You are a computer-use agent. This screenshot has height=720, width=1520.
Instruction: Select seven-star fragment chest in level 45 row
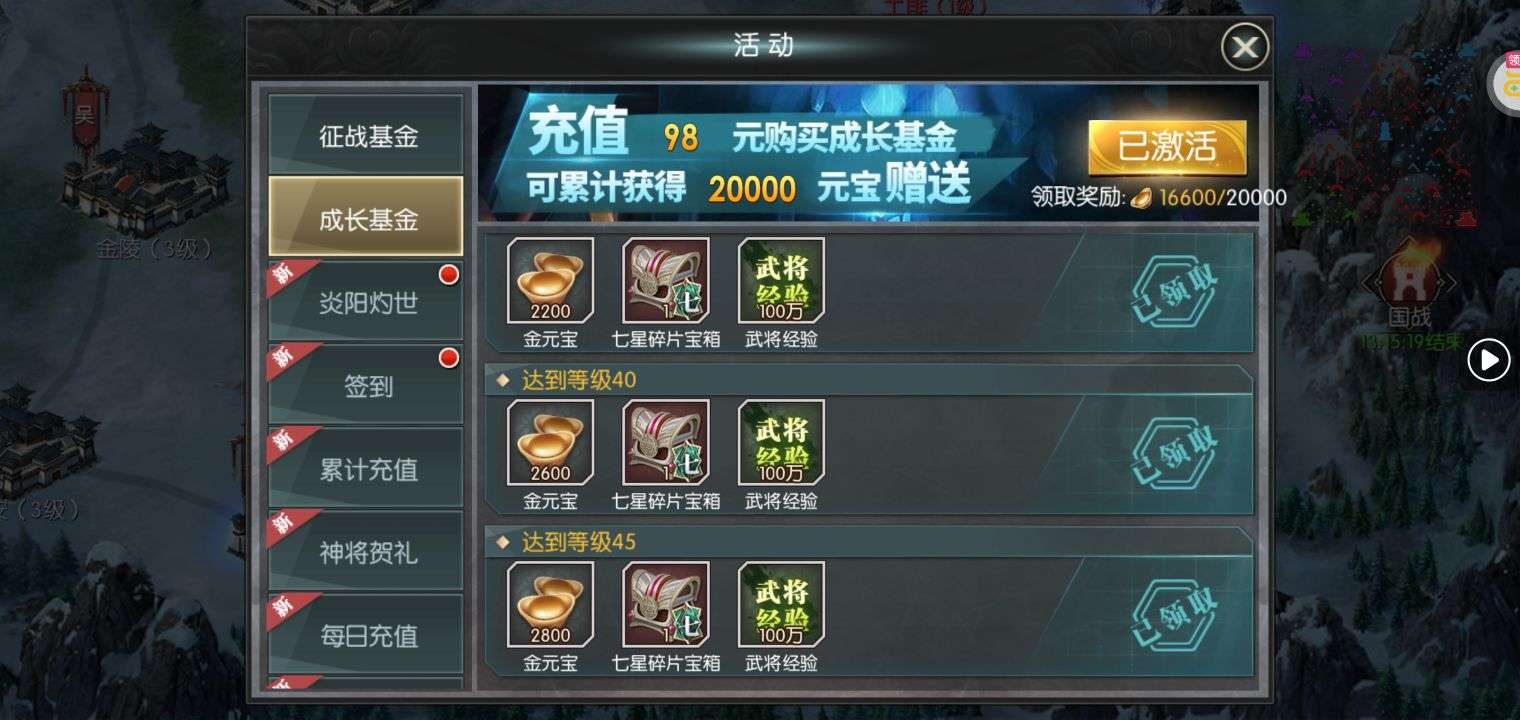point(666,604)
